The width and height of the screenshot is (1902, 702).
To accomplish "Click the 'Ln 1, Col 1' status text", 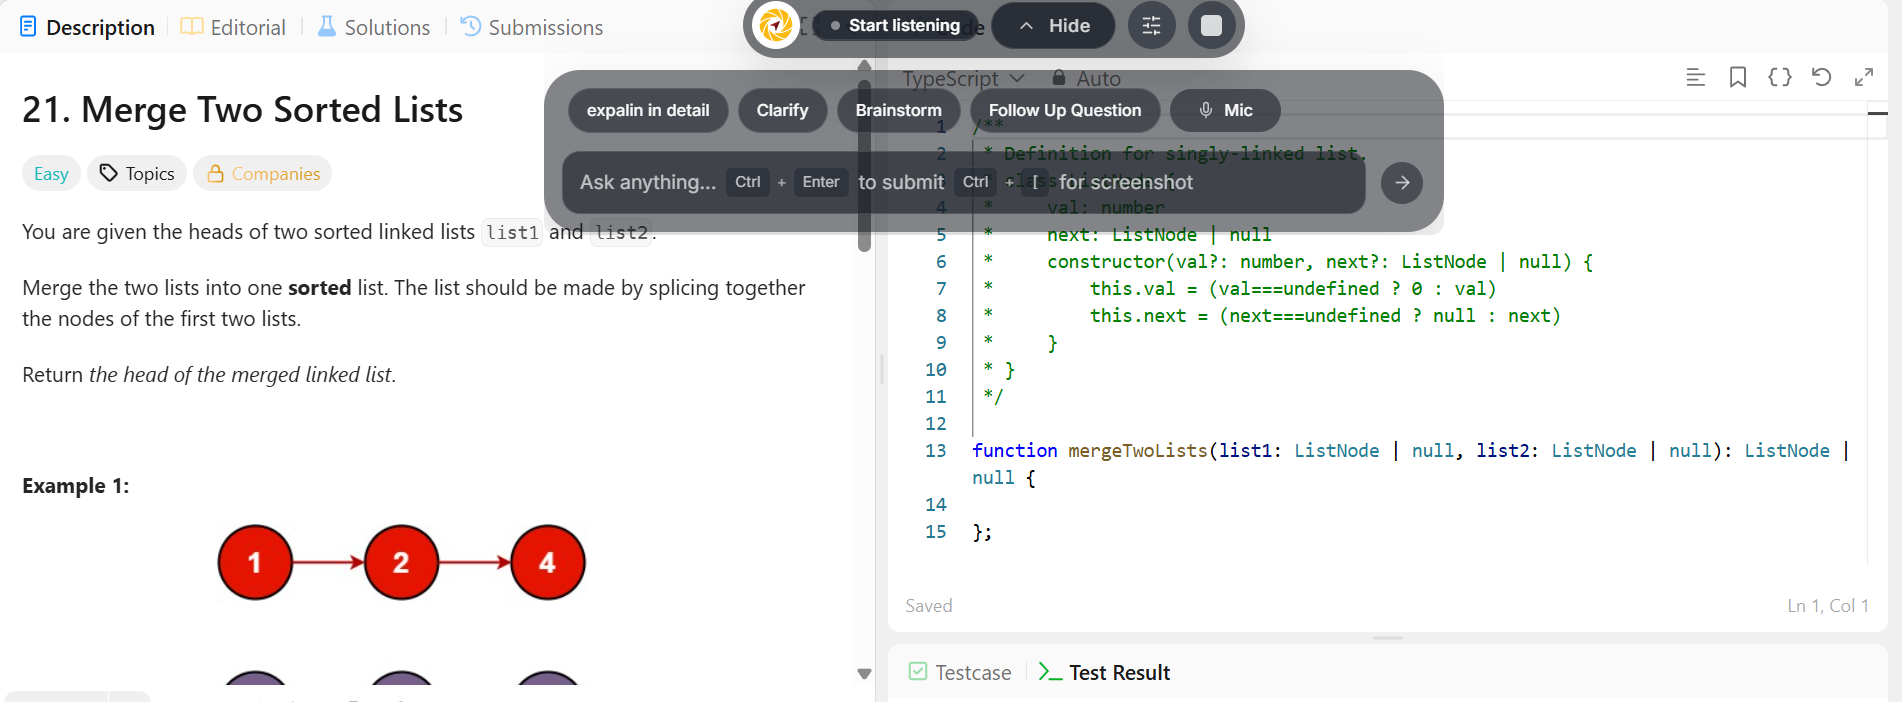I will 1828,606.
